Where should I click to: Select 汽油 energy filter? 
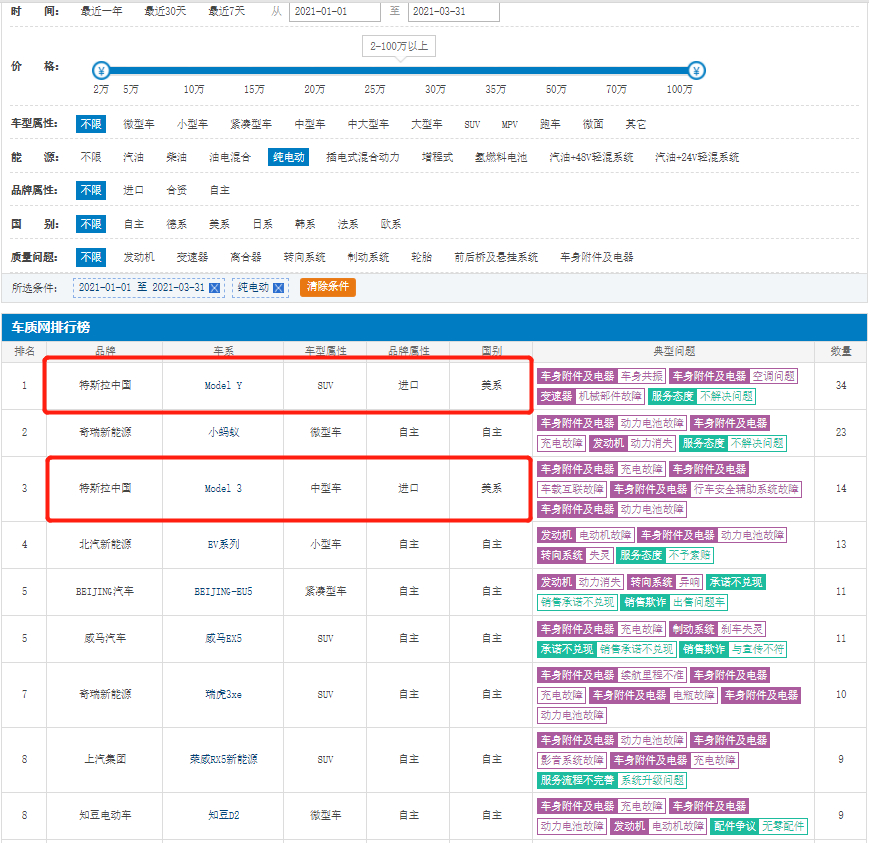point(133,157)
